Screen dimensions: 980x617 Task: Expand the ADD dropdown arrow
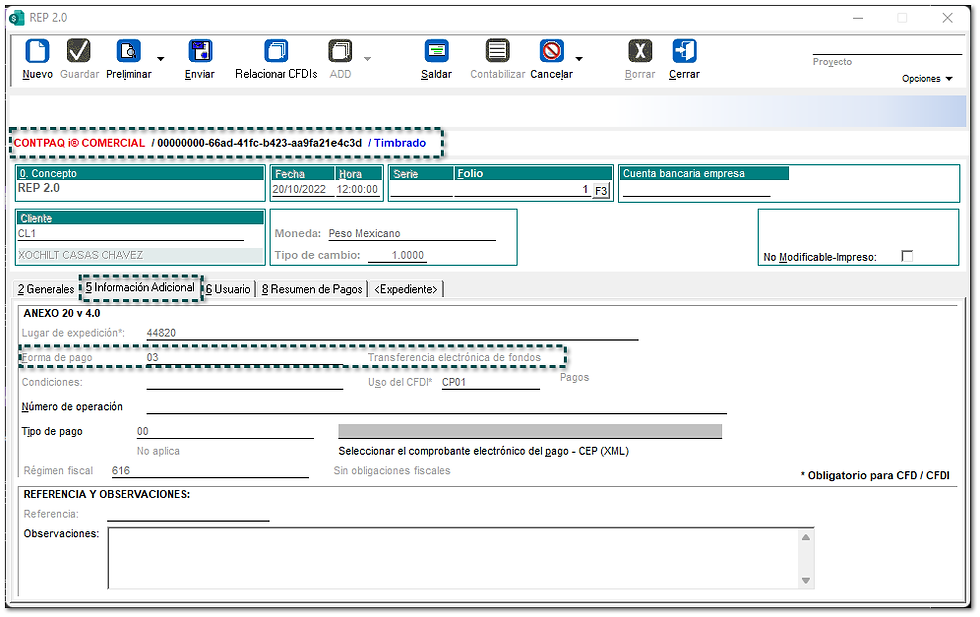[x=368, y=59]
